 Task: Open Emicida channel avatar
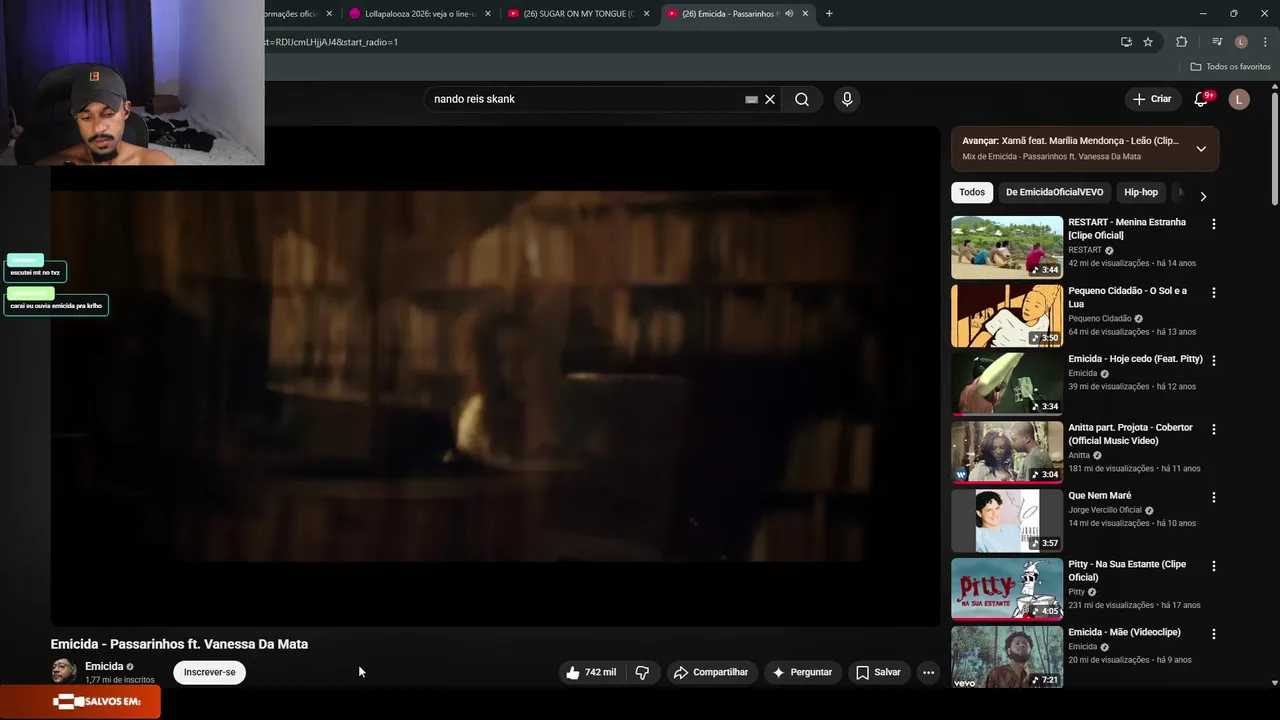point(64,672)
